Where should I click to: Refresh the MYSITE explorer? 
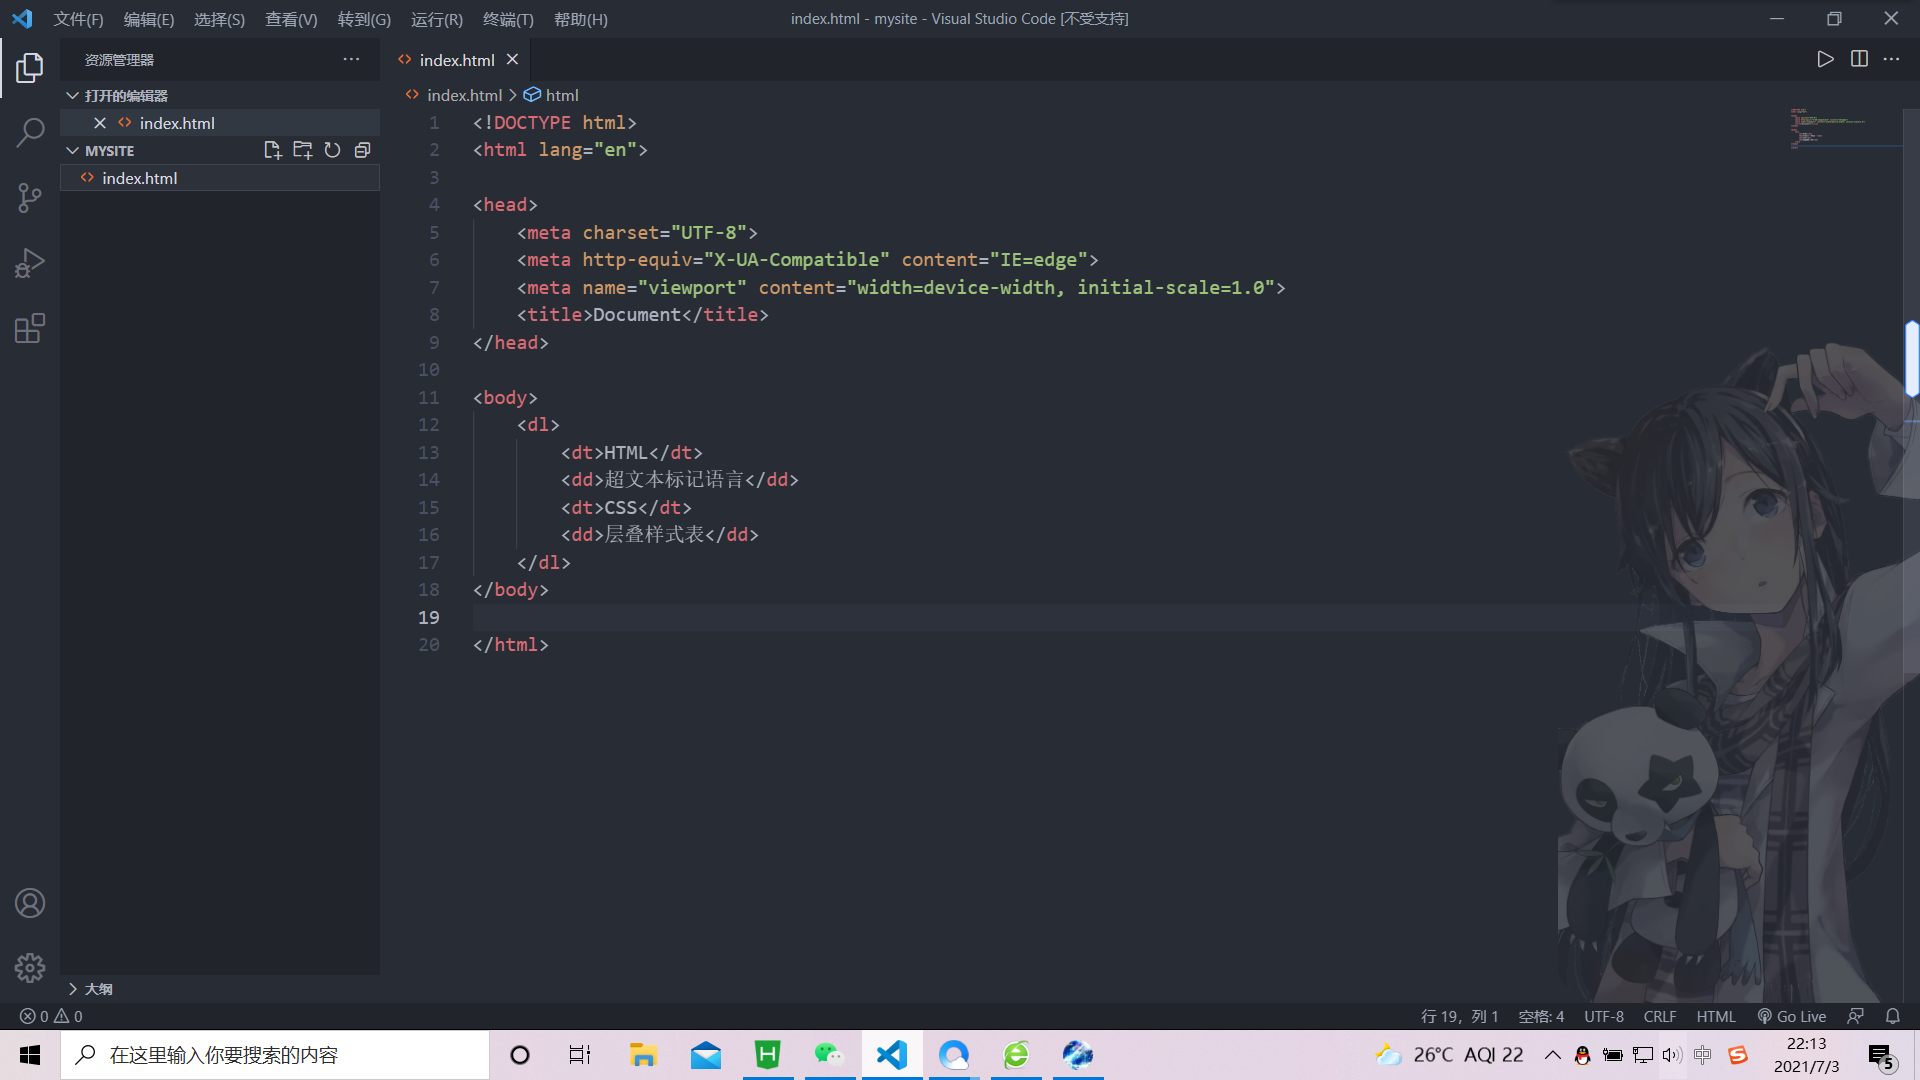click(x=332, y=150)
